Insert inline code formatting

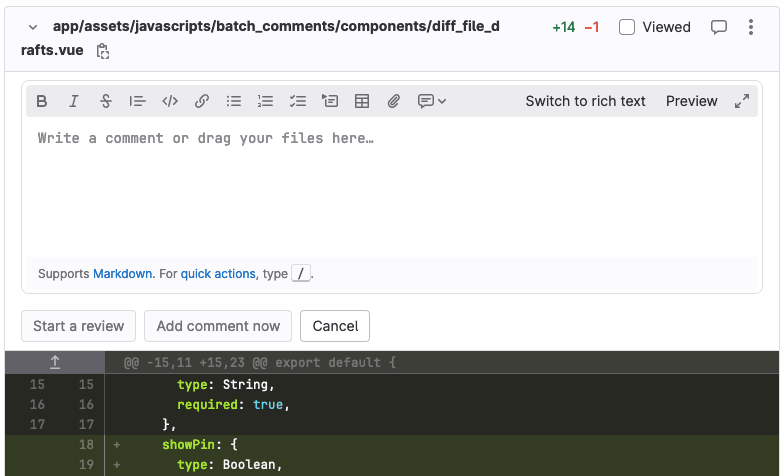(170, 101)
